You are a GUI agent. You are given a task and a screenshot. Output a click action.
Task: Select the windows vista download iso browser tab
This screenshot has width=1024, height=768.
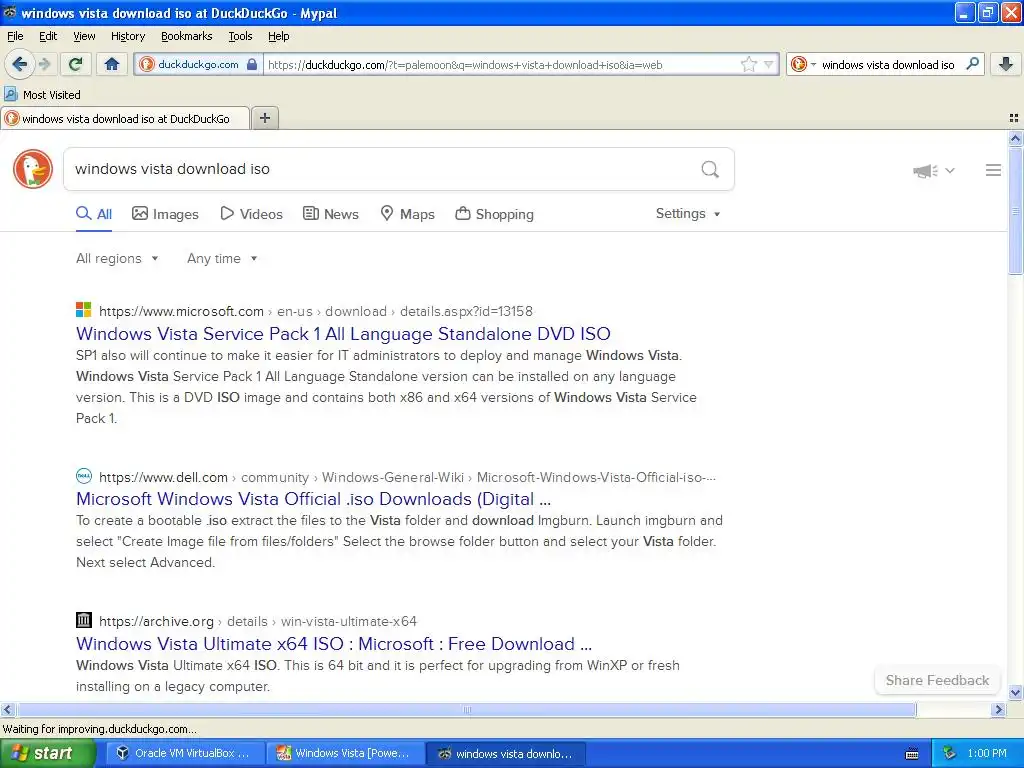pos(125,118)
